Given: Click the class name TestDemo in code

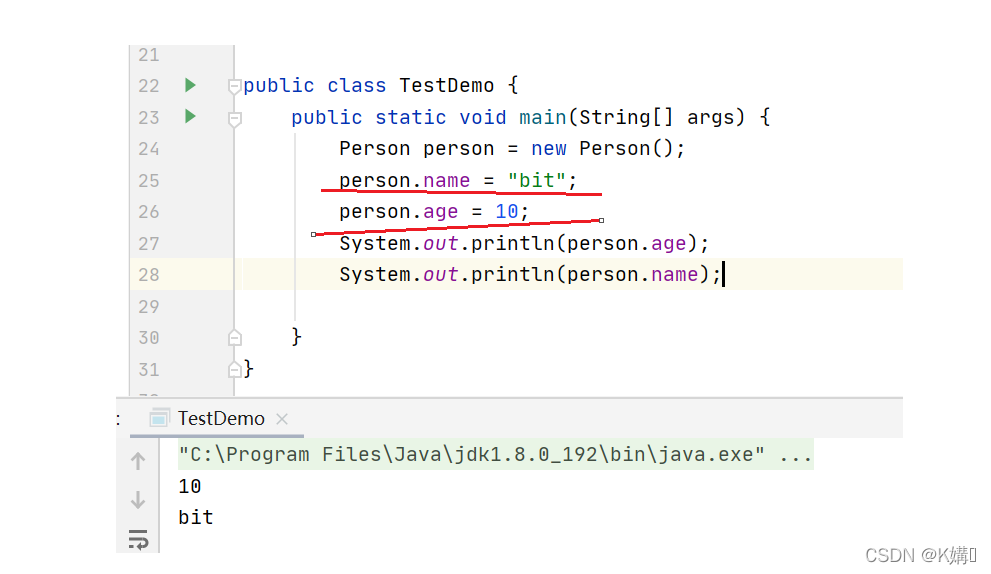Looking at the screenshot, I should [x=447, y=85].
